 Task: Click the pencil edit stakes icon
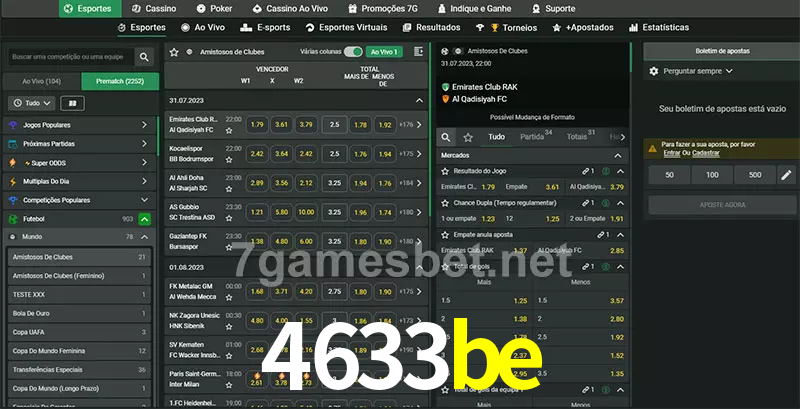786,175
